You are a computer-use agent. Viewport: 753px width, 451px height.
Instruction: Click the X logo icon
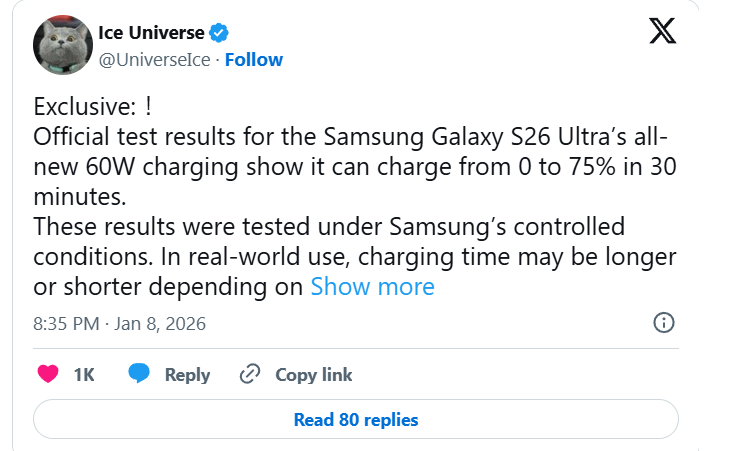click(x=661, y=33)
